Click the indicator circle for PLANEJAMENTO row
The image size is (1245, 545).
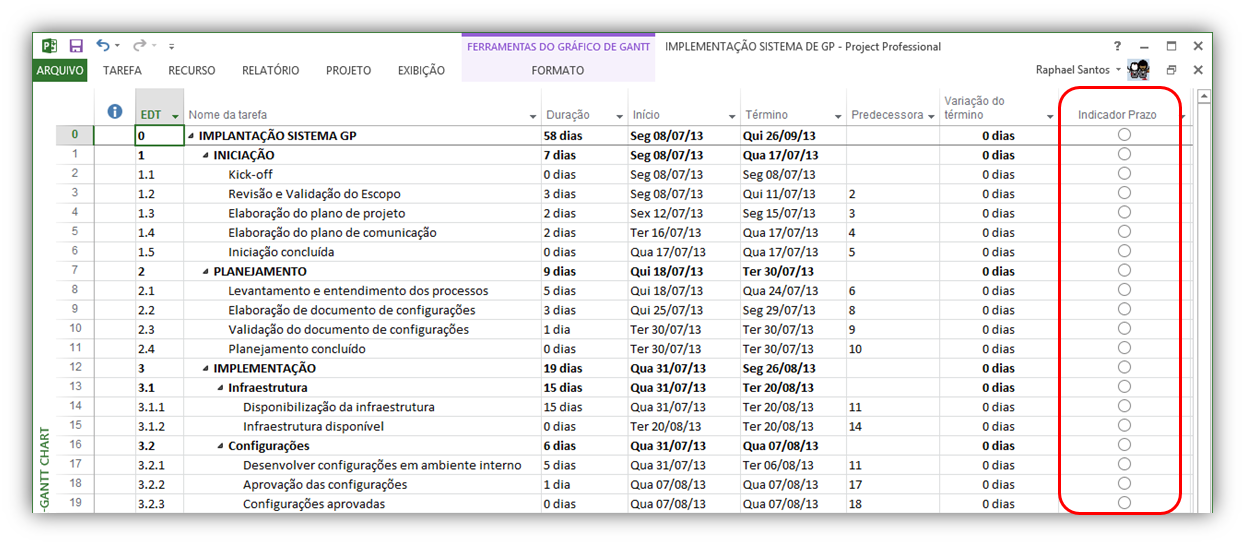click(1124, 270)
